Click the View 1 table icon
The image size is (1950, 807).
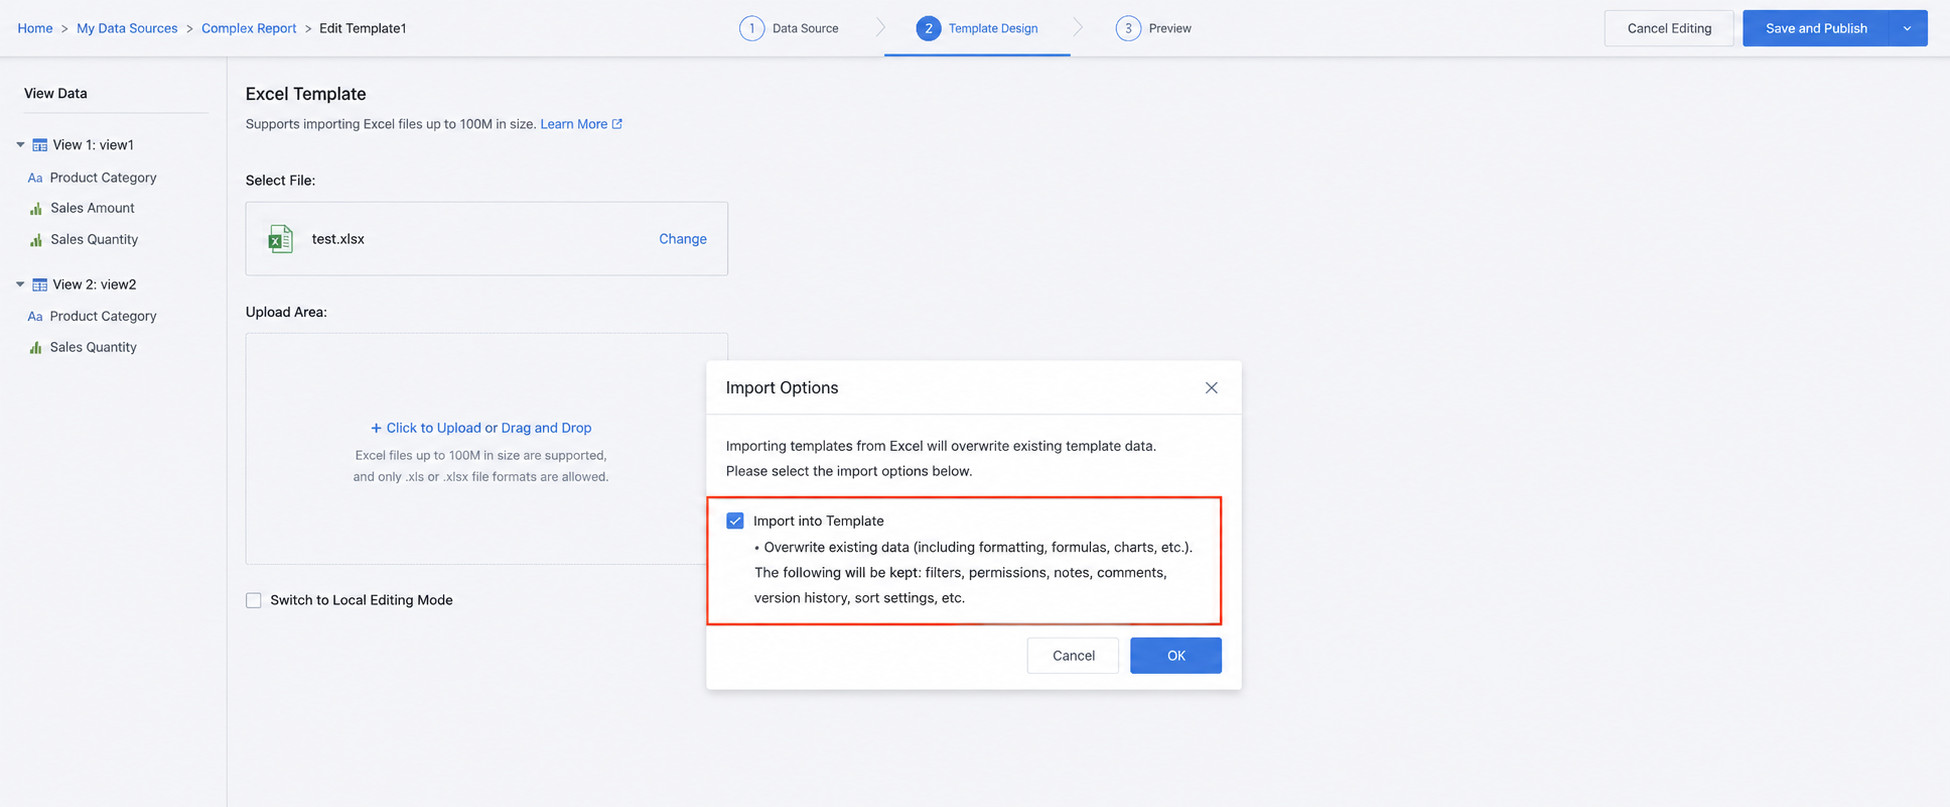(x=40, y=145)
